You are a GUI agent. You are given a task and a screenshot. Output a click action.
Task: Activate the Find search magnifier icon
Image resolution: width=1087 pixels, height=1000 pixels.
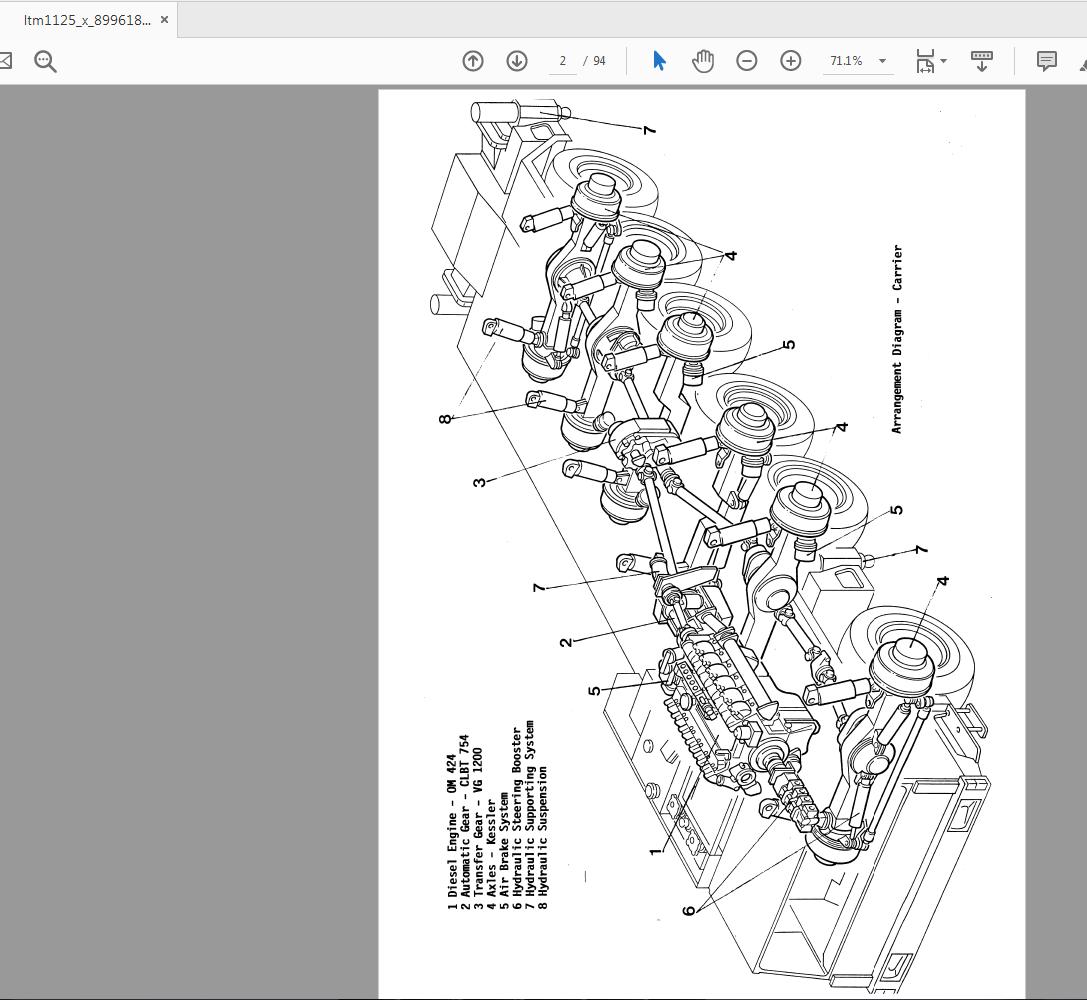[45, 61]
